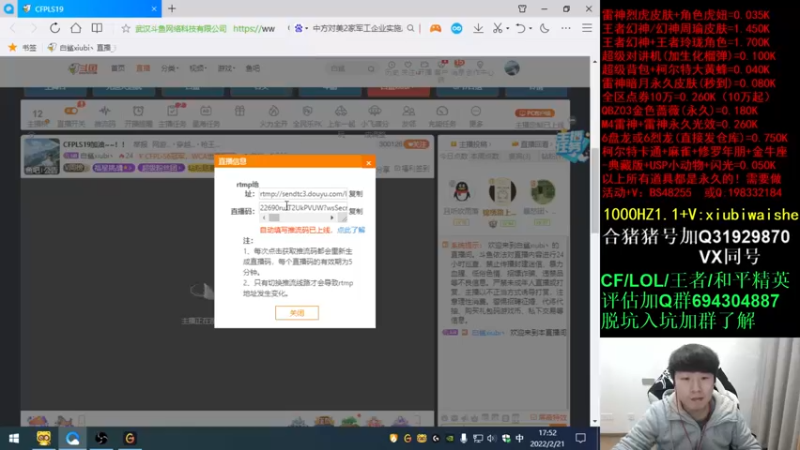Screen dimensions: 800x450
Task: Open the game controller extension icon
Action: pos(435,29)
